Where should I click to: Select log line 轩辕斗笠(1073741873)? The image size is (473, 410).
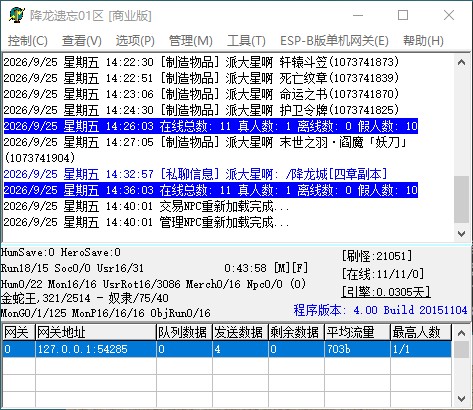[x=201, y=62]
